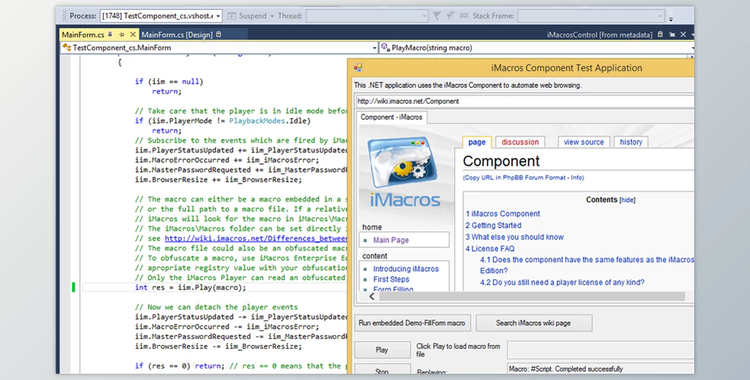
Task: Open the 'First Steps' sidebar link
Action: click(391, 279)
